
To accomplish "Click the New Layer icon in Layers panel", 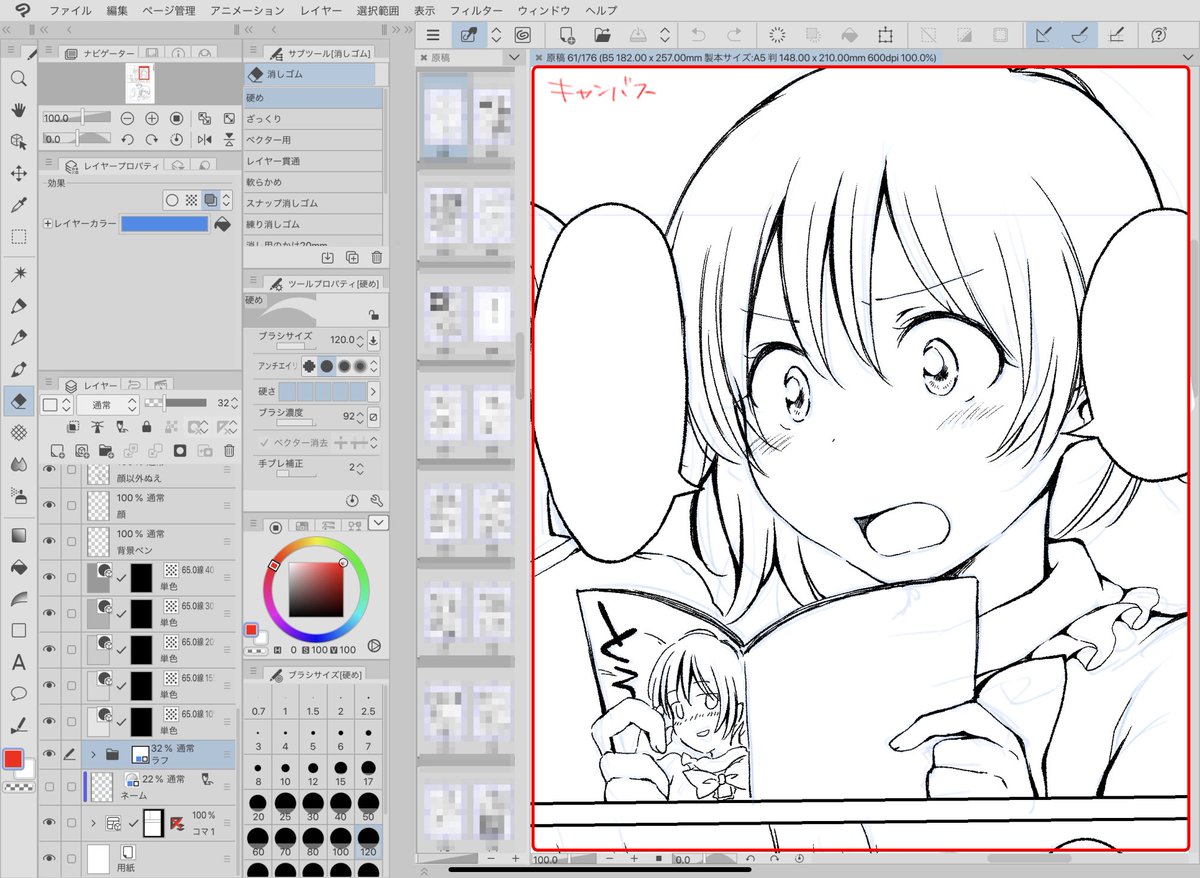I will pyautogui.click(x=58, y=450).
